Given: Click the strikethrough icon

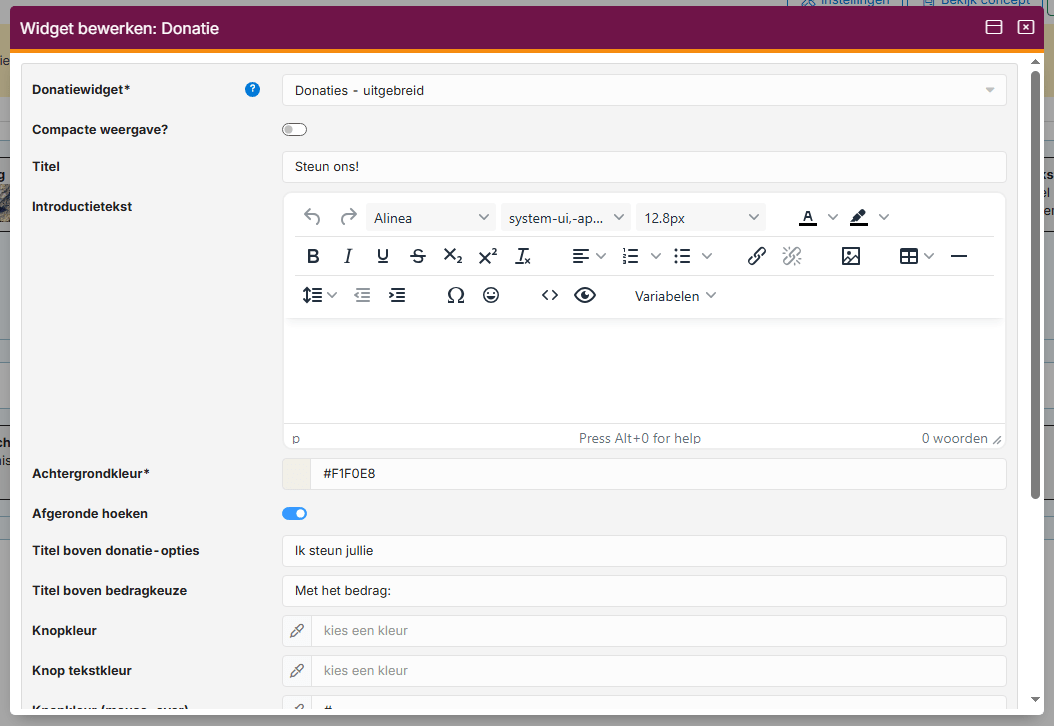Looking at the screenshot, I should pos(418,256).
